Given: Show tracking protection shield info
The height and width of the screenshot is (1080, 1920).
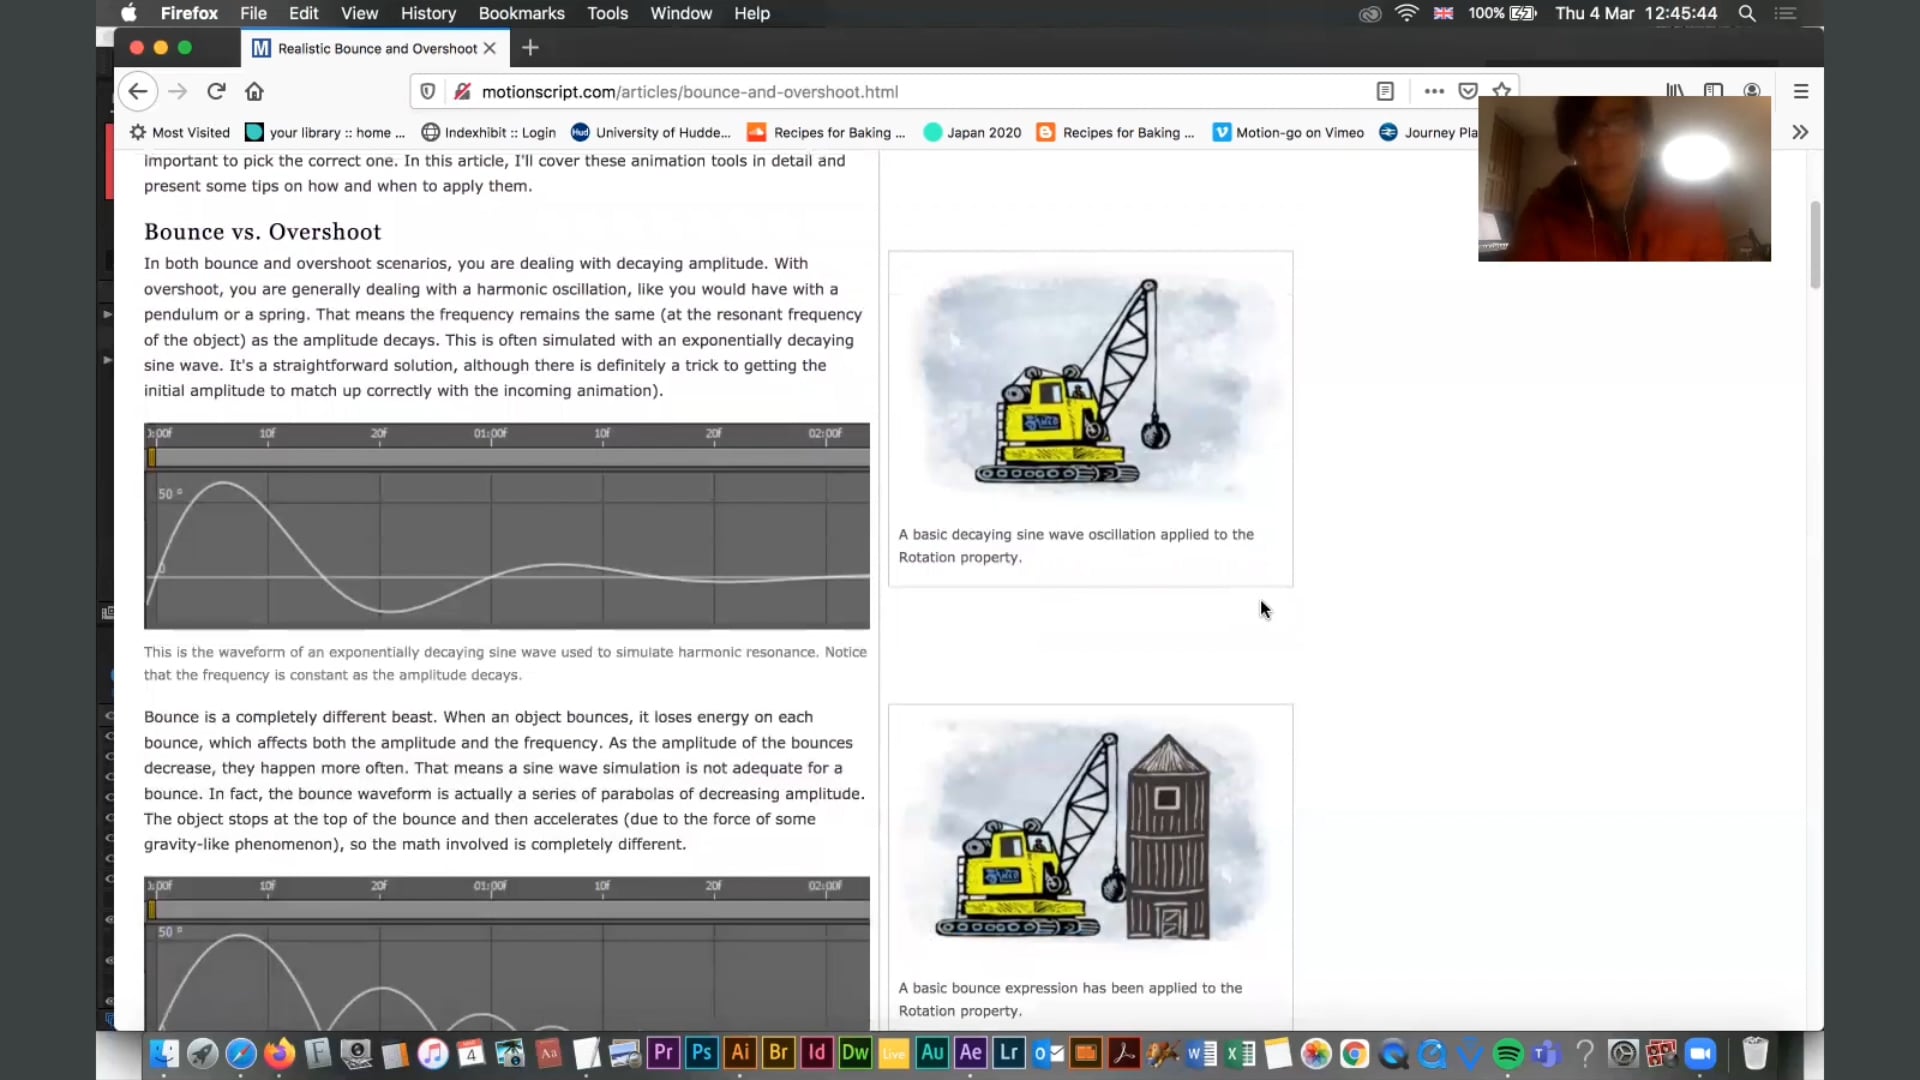Looking at the screenshot, I should (x=428, y=92).
